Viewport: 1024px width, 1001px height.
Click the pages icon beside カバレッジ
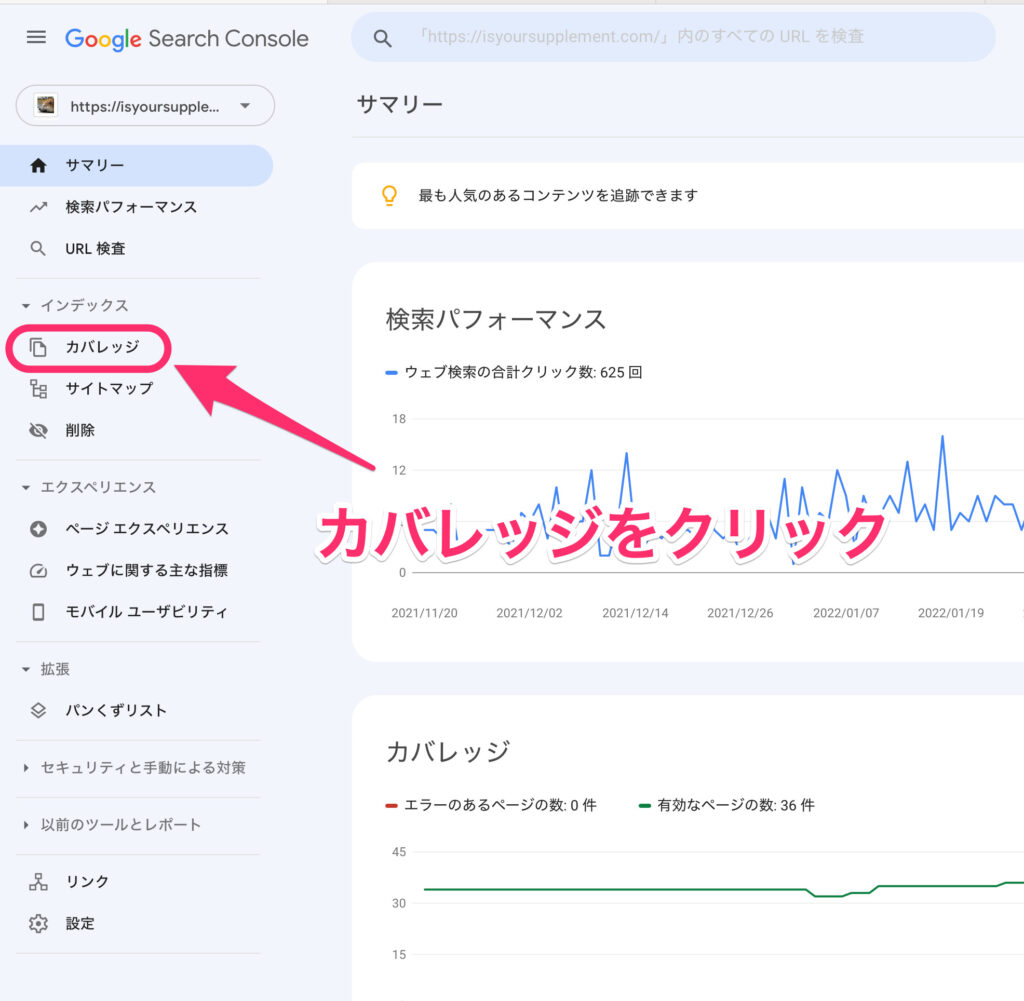(x=39, y=347)
